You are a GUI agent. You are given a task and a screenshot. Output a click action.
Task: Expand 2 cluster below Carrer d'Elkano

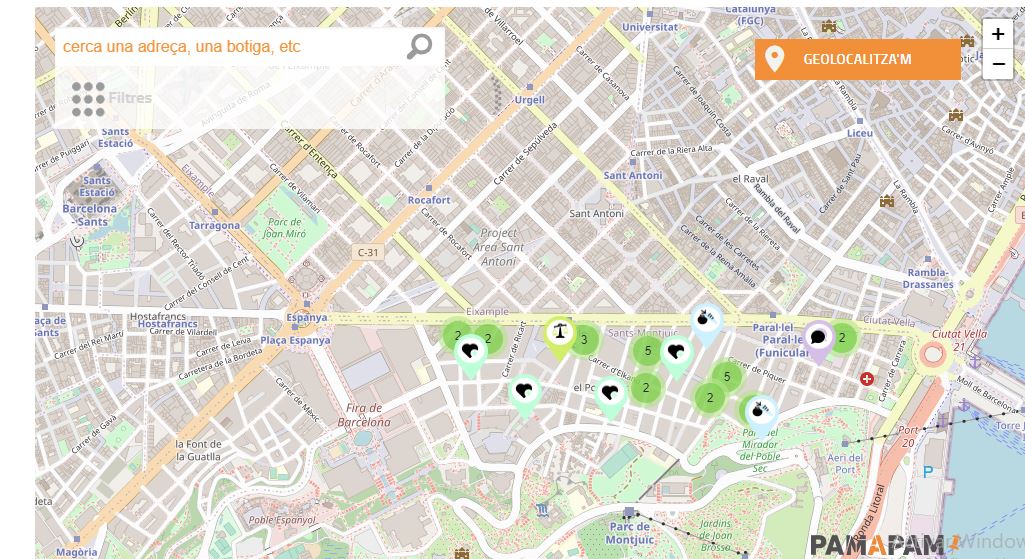646,388
